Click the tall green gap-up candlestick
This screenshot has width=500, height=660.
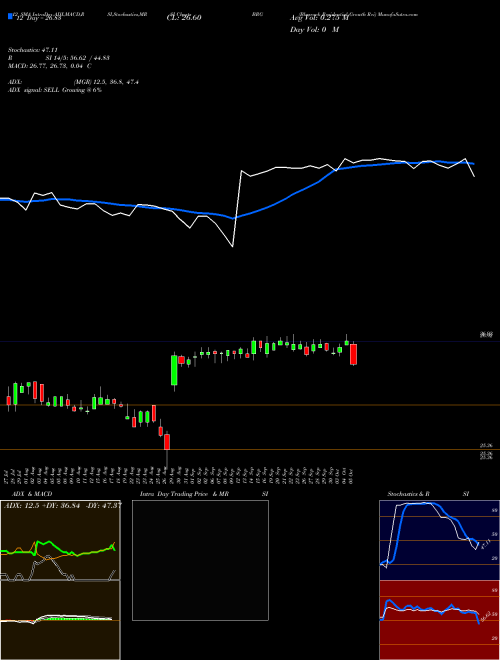tap(174, 370)
